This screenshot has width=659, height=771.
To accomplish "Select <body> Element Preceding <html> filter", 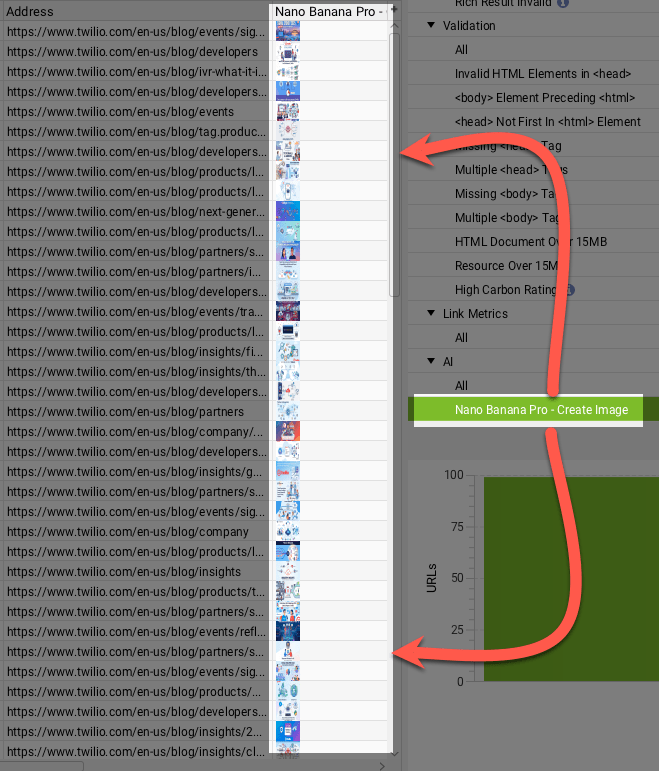I will [x=545, y=98].
